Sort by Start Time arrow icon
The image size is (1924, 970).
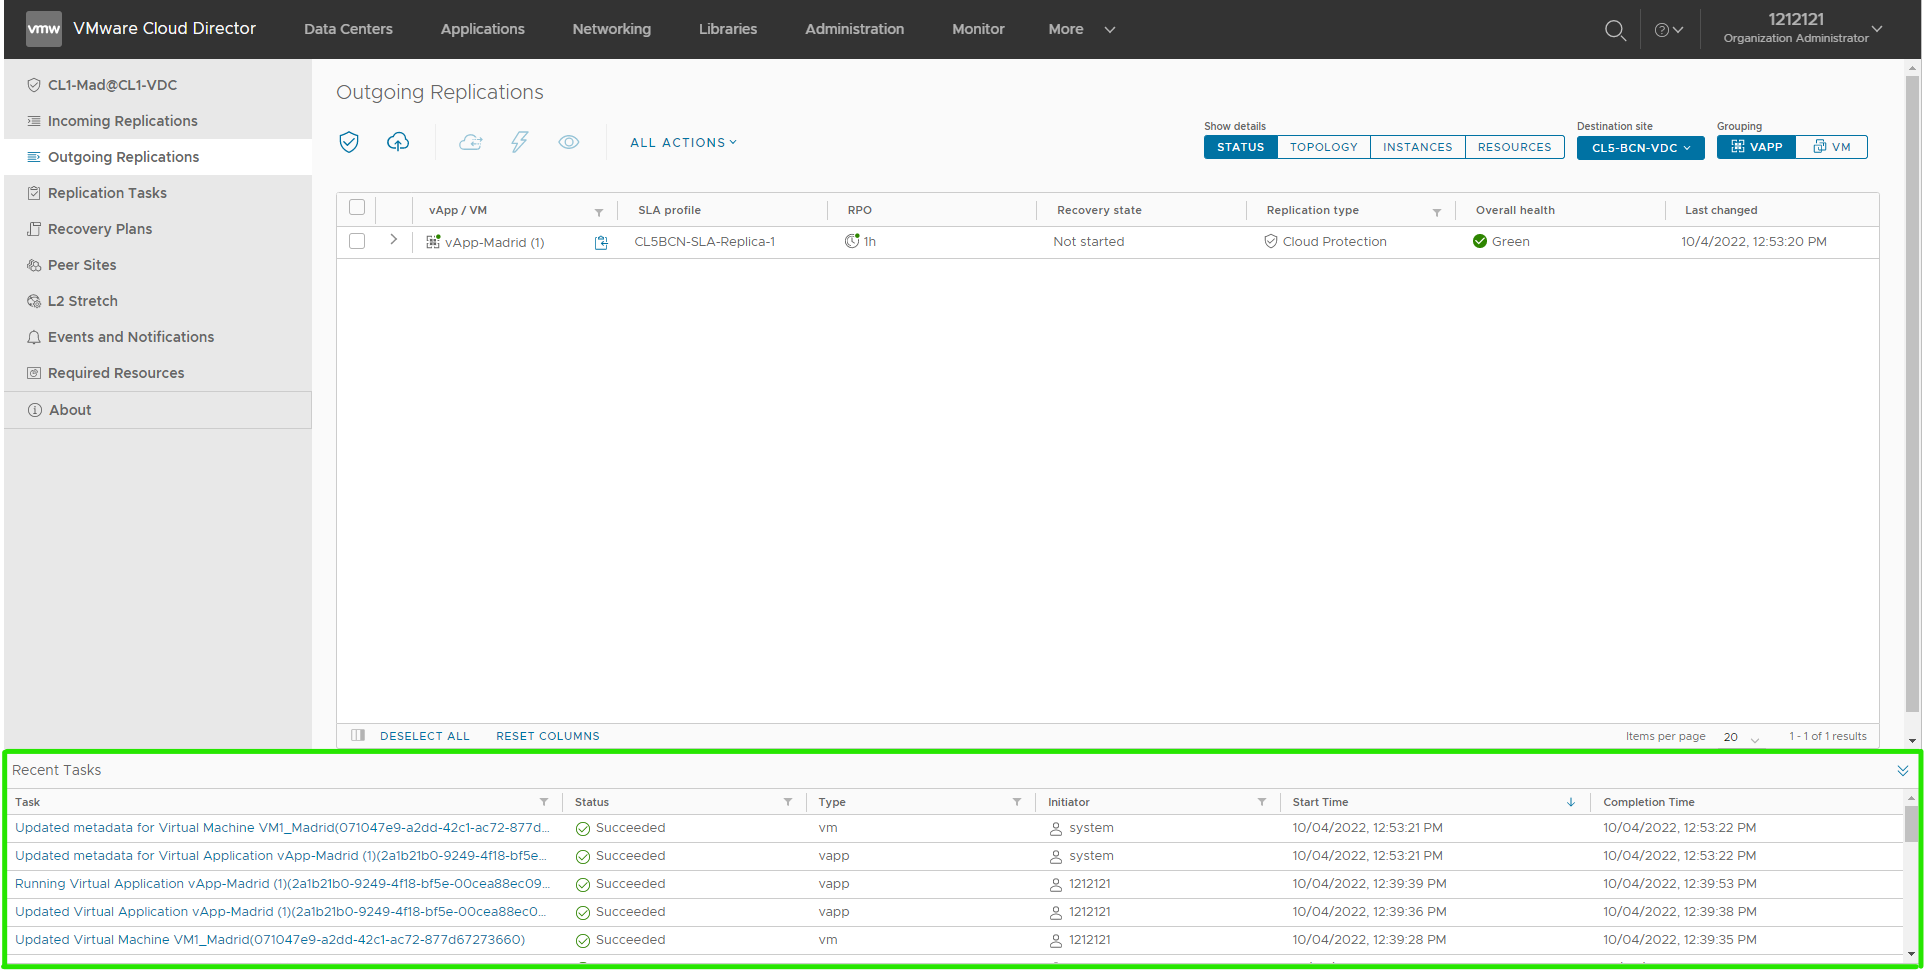coord(1571,802)
